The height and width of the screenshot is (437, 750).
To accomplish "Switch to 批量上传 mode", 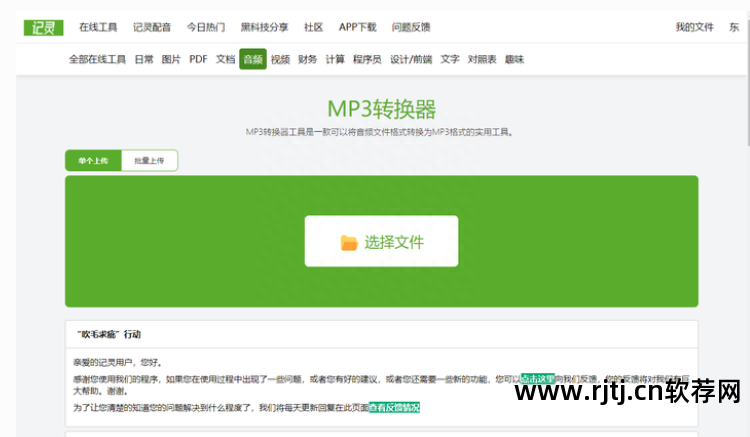I will click(149, 160).
